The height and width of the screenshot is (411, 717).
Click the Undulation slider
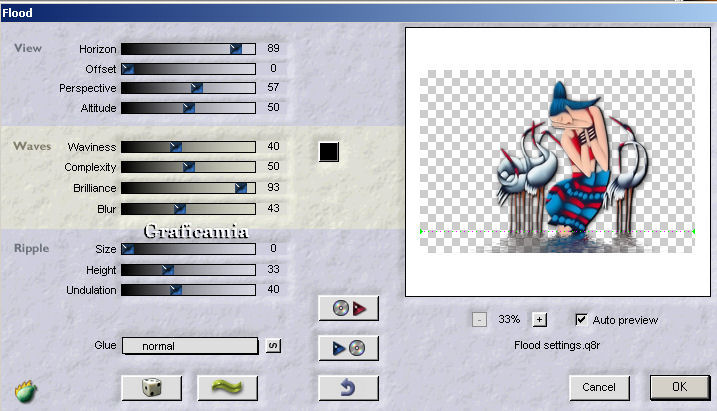coord(188,290)
